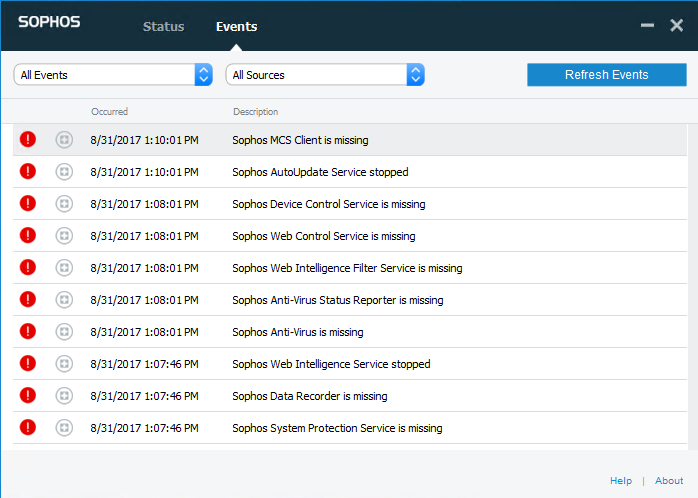Click timestamp of the AutoUpdate Service event
Screen dimensions: 698x498
point(144,172)
